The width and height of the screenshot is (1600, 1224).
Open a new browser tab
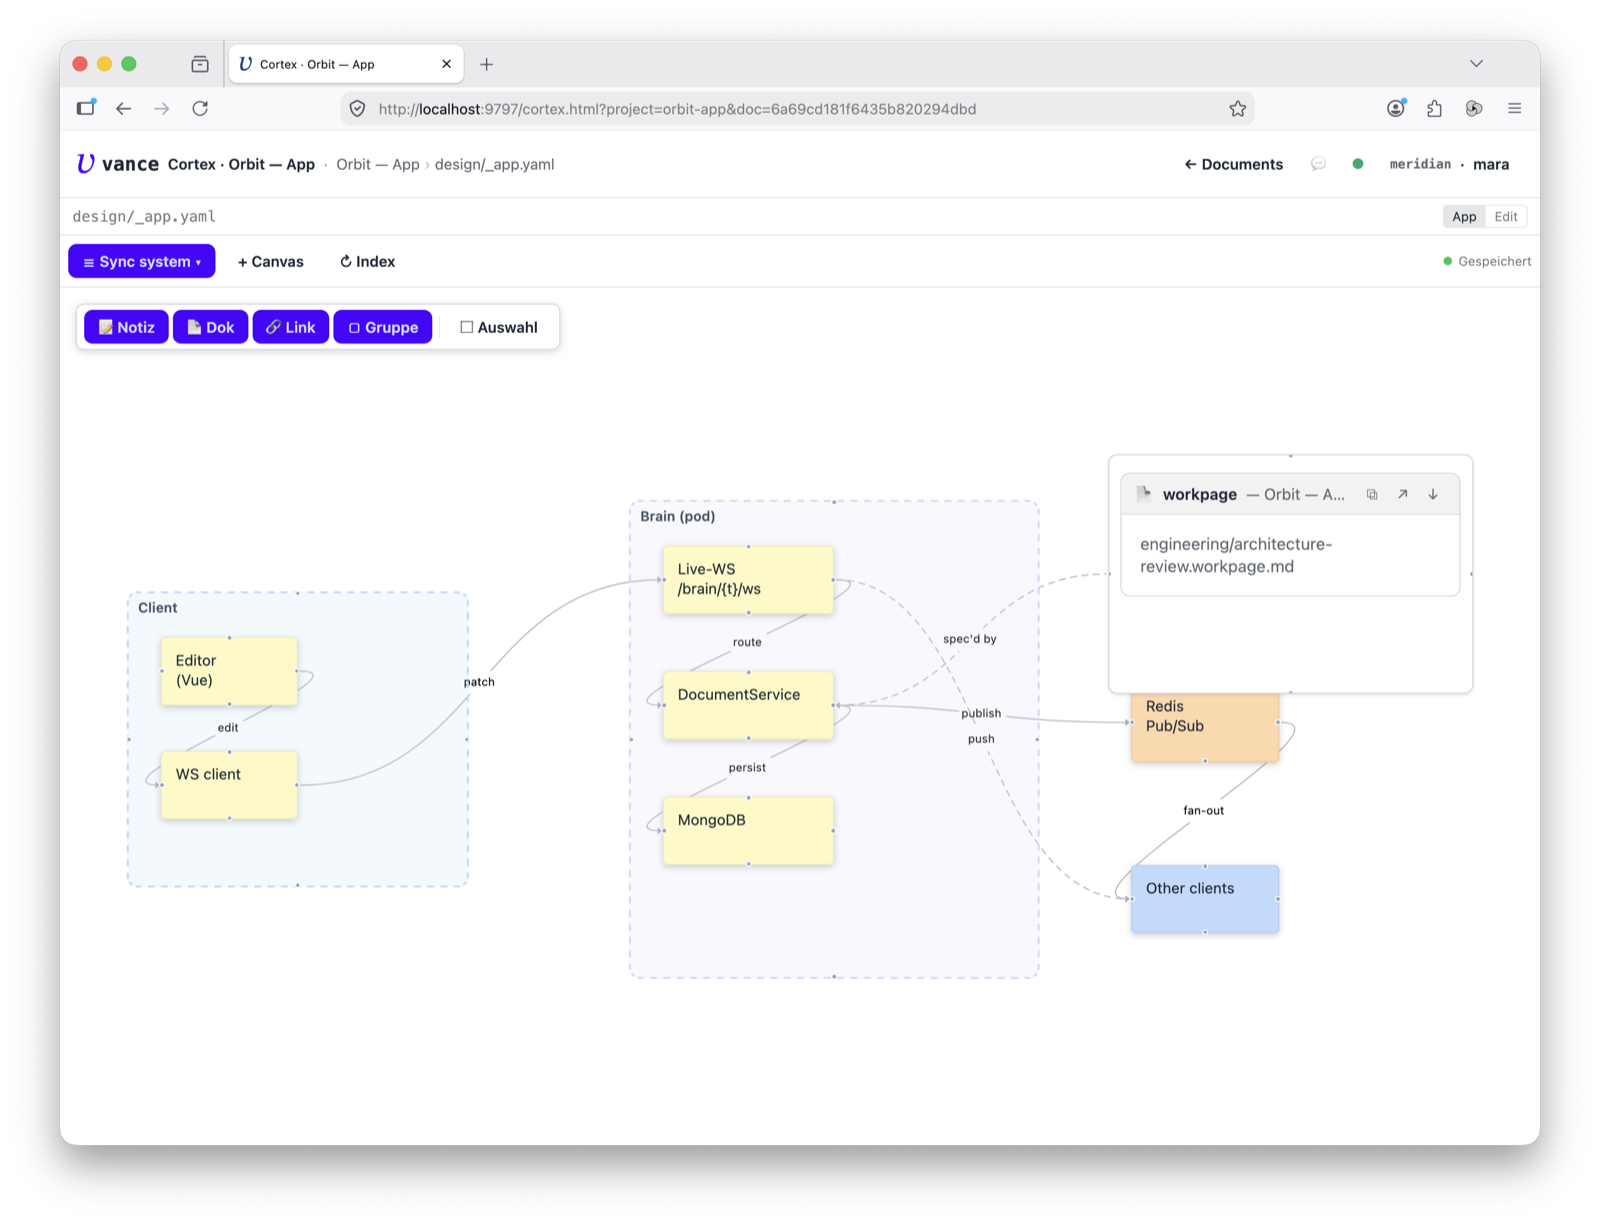click(486, 64)
